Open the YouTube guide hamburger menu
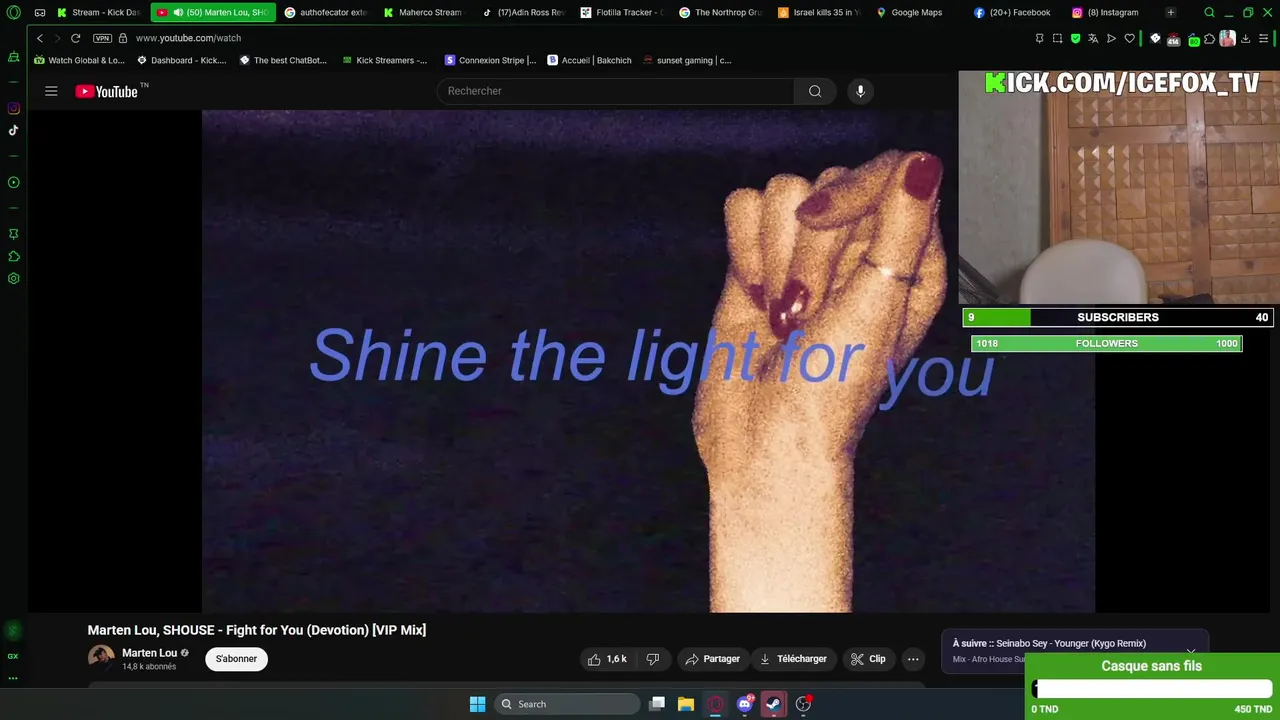This screenshot has width=1280, height=720. pyautogui.click(x=51, y=91)
